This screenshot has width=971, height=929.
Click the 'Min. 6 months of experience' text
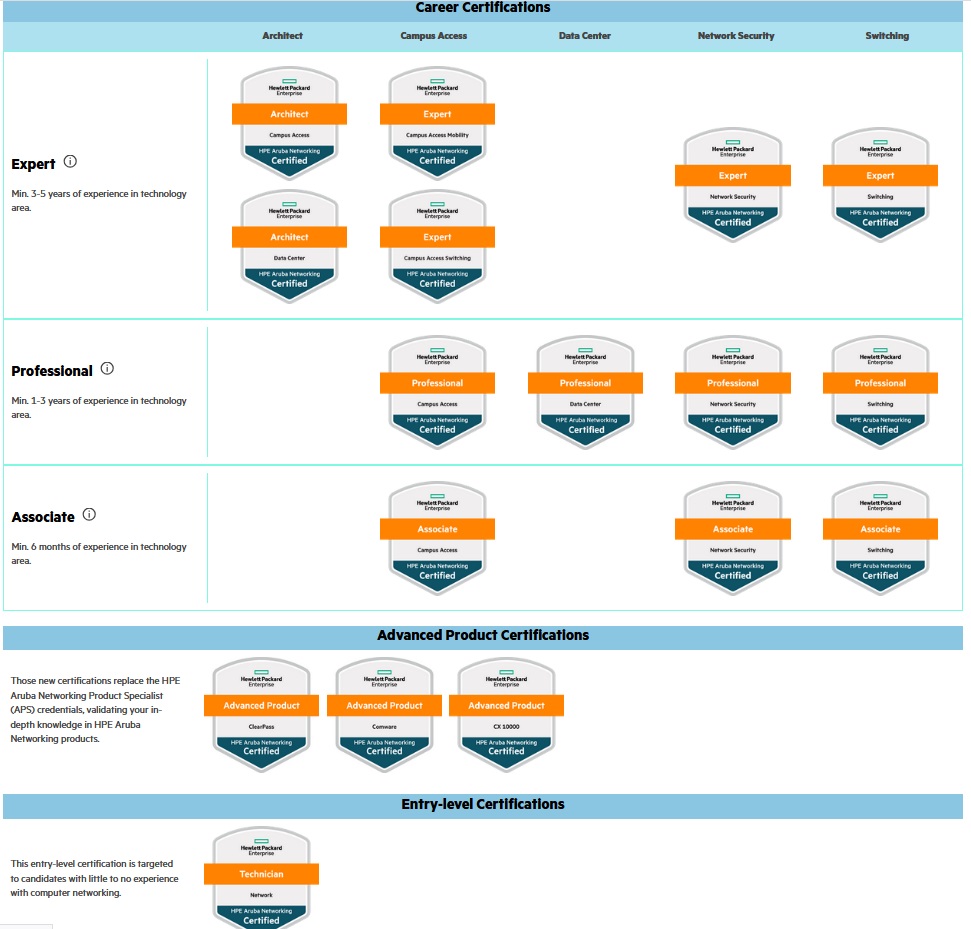point(99,554)
